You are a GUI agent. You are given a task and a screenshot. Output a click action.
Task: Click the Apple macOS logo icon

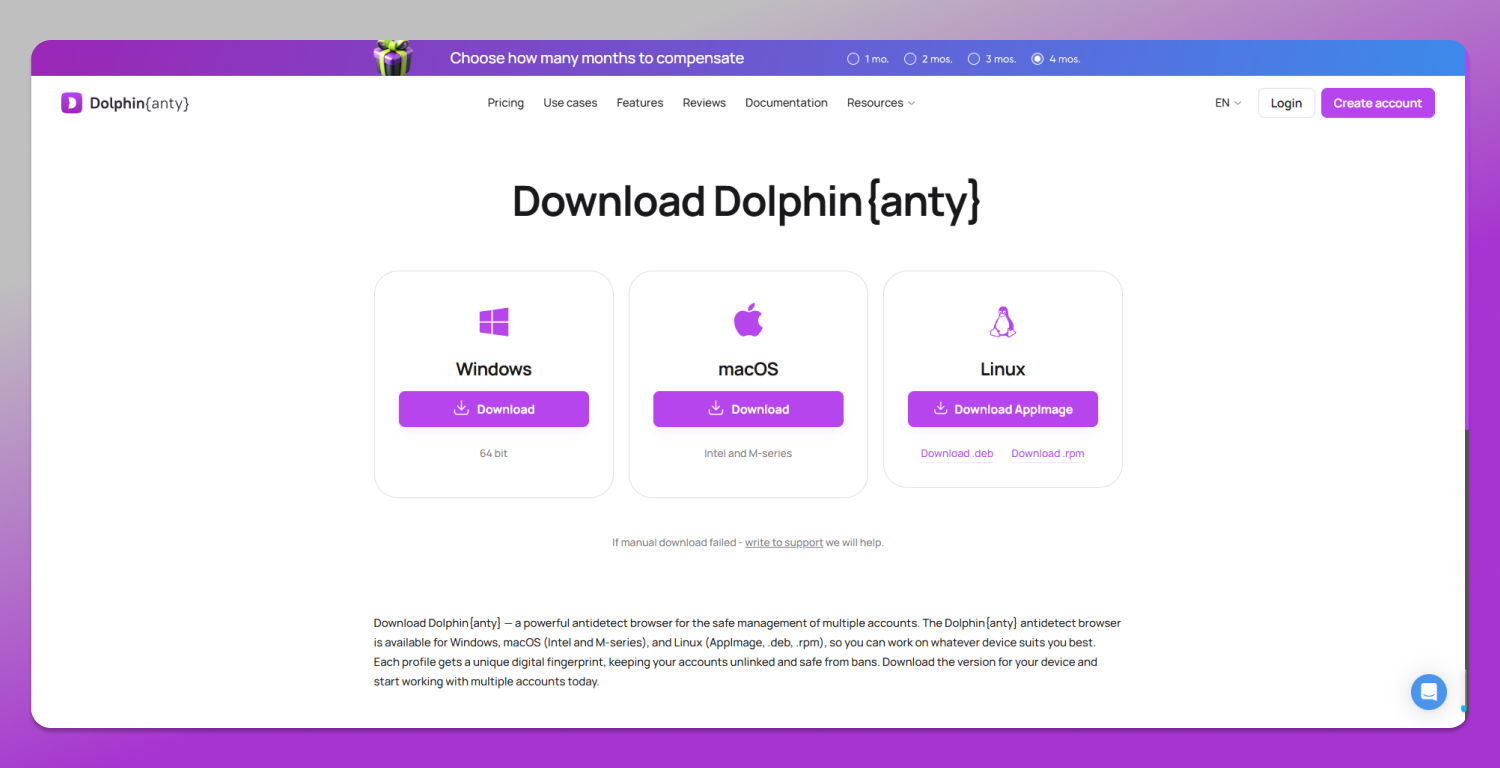[748, 321]
